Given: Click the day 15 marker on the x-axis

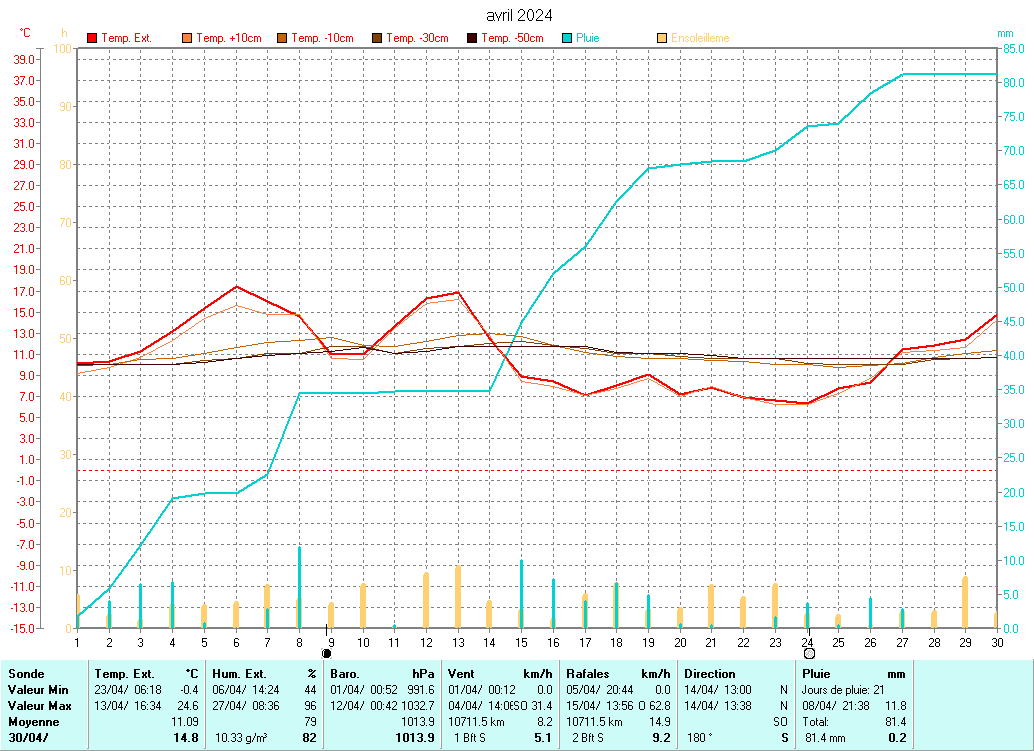Looking at the screenshot, I should 521,641.
